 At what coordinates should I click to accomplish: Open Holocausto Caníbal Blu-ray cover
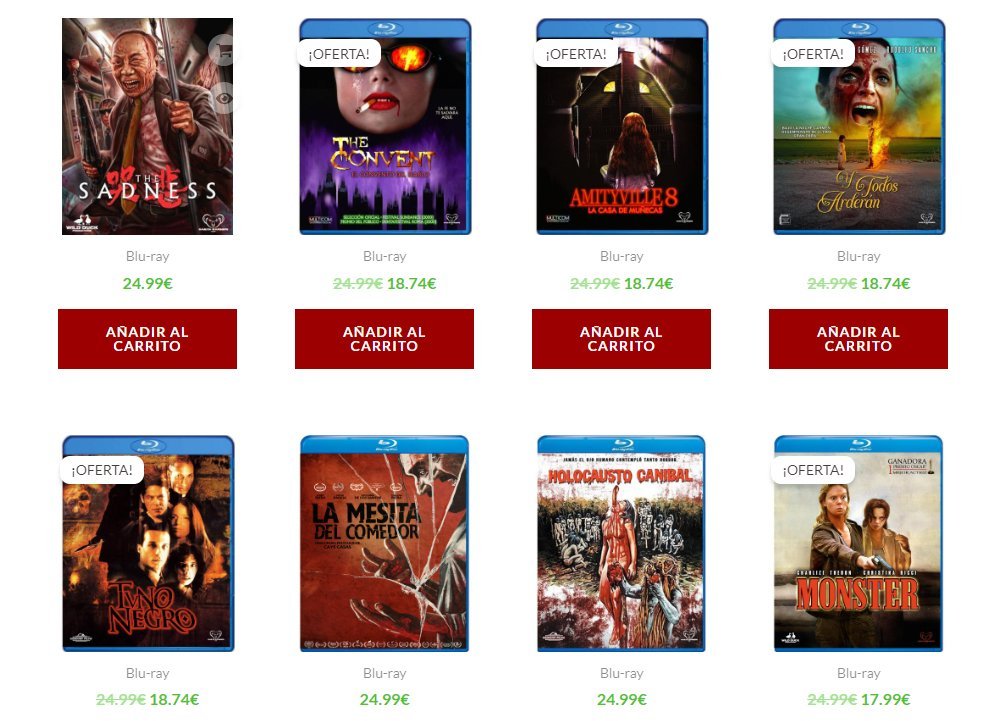[x=621, y=543]
